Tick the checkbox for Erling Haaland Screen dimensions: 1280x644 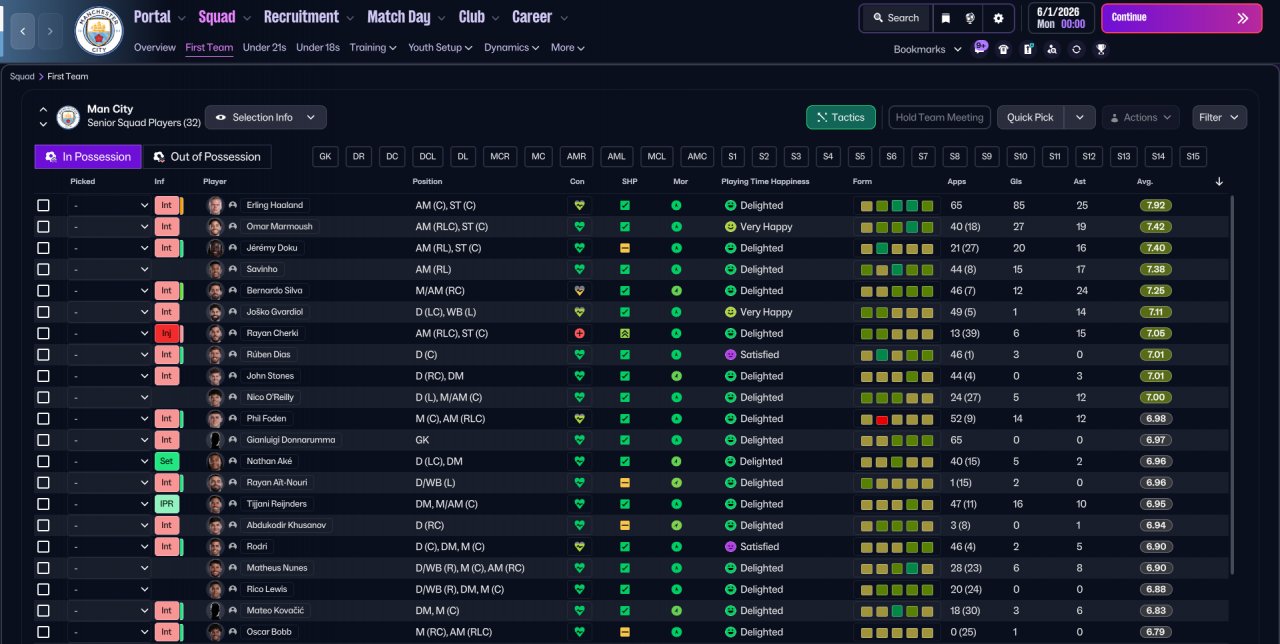43,205
